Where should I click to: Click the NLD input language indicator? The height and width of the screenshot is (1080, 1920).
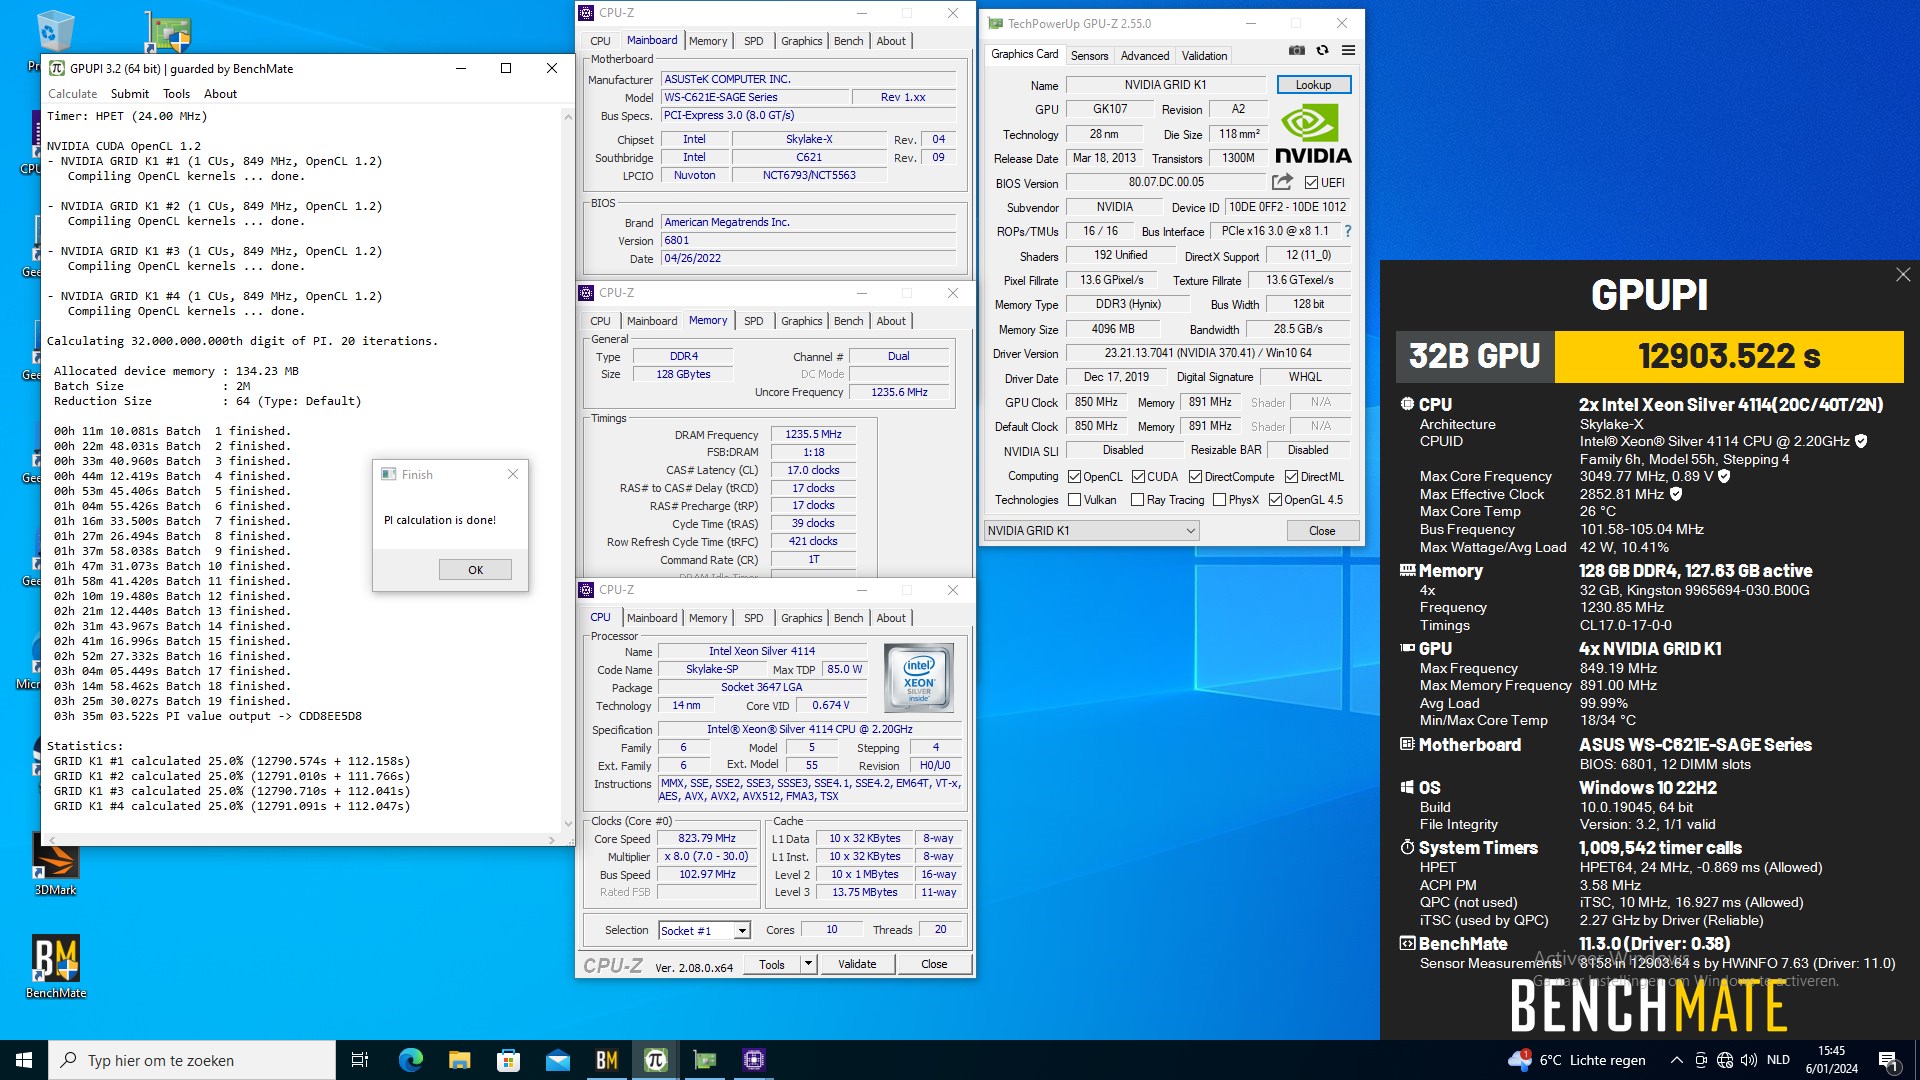(x=1778, y=1060)
